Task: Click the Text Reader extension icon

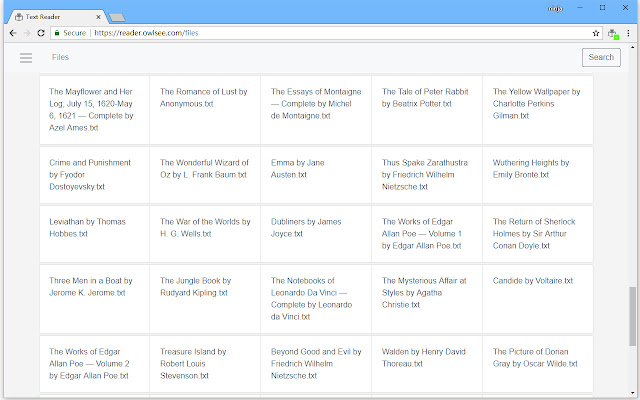Action: [x=615, y=34]
